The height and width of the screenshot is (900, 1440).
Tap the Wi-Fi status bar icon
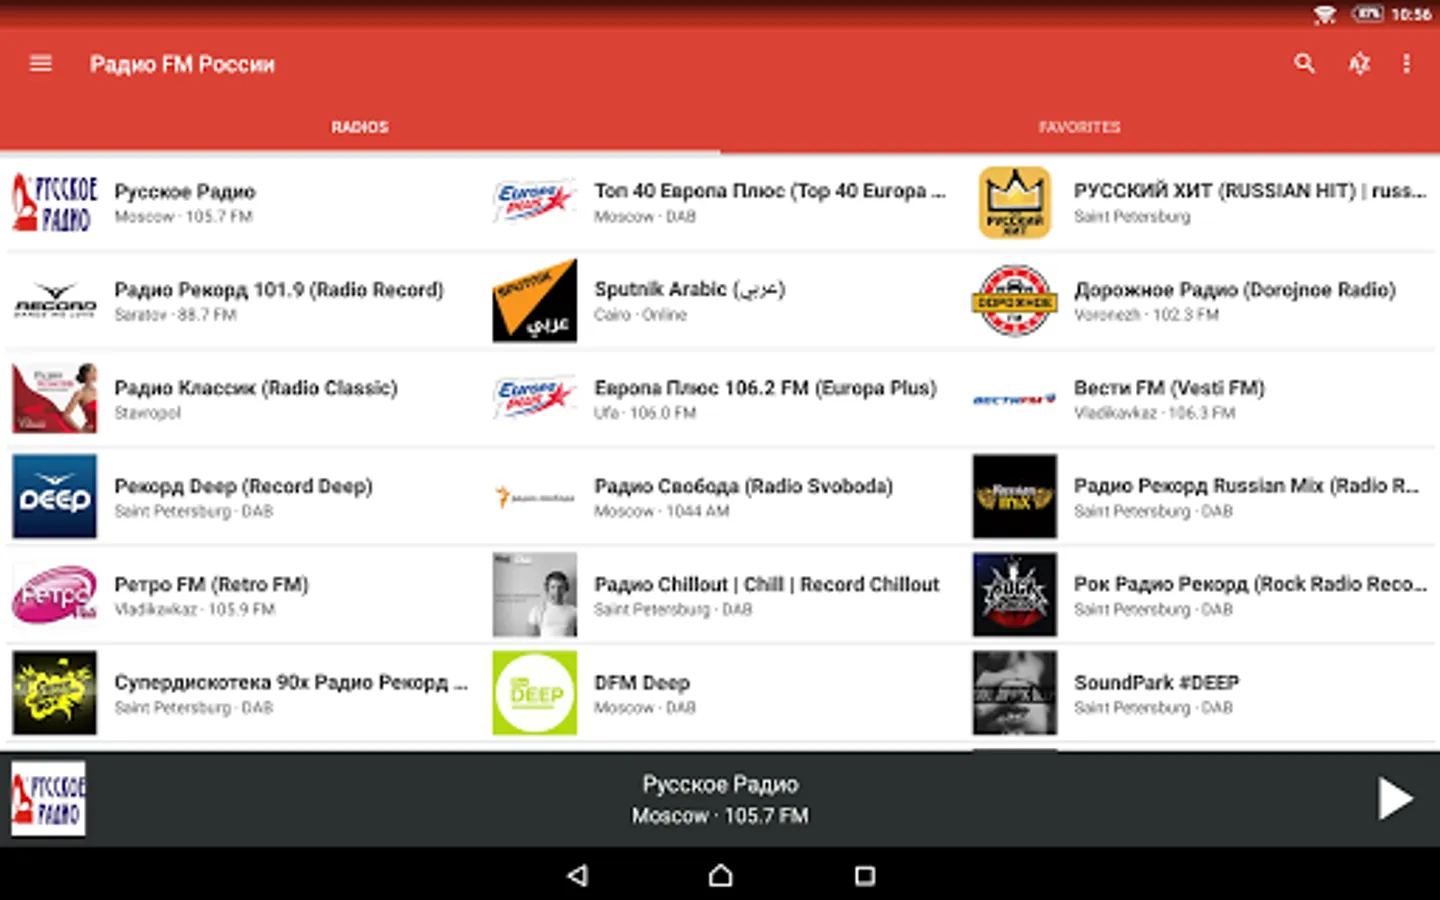pos(1325,14)
